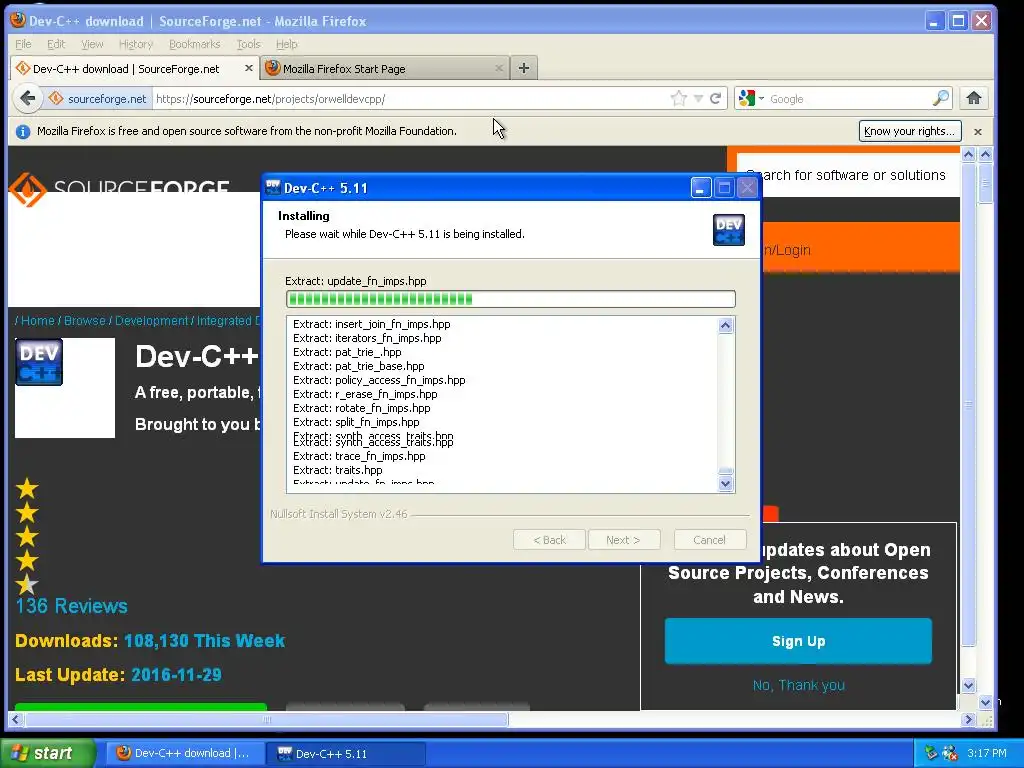Click the Dev-C++ project logo thumbnail
This screenshot has width=1024, height=768.
coord(39,362)
